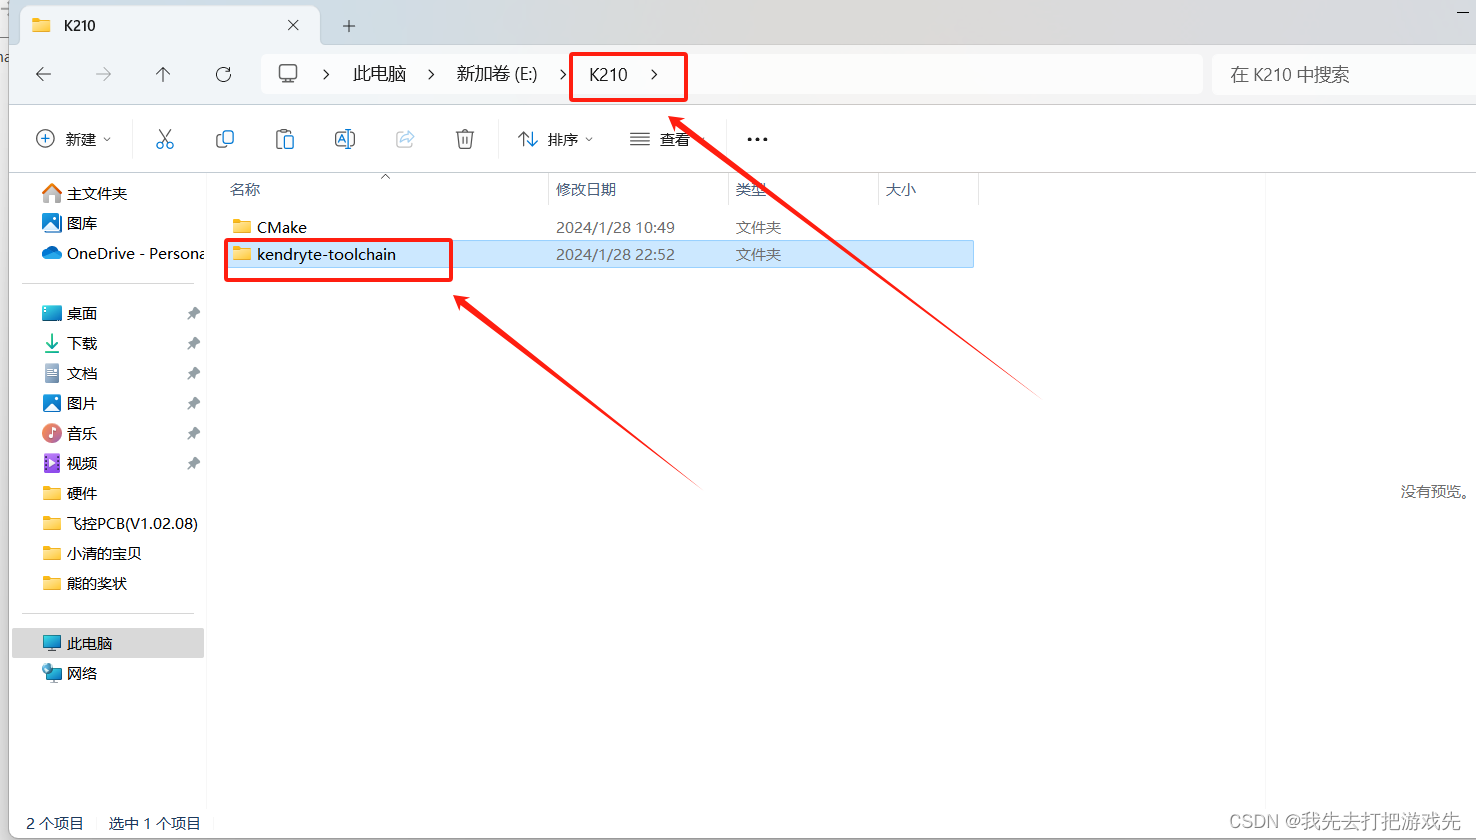Select 此电脑 in navigation pane
Viewport: 1476px width, 840px height.
[x=108, y=643]
